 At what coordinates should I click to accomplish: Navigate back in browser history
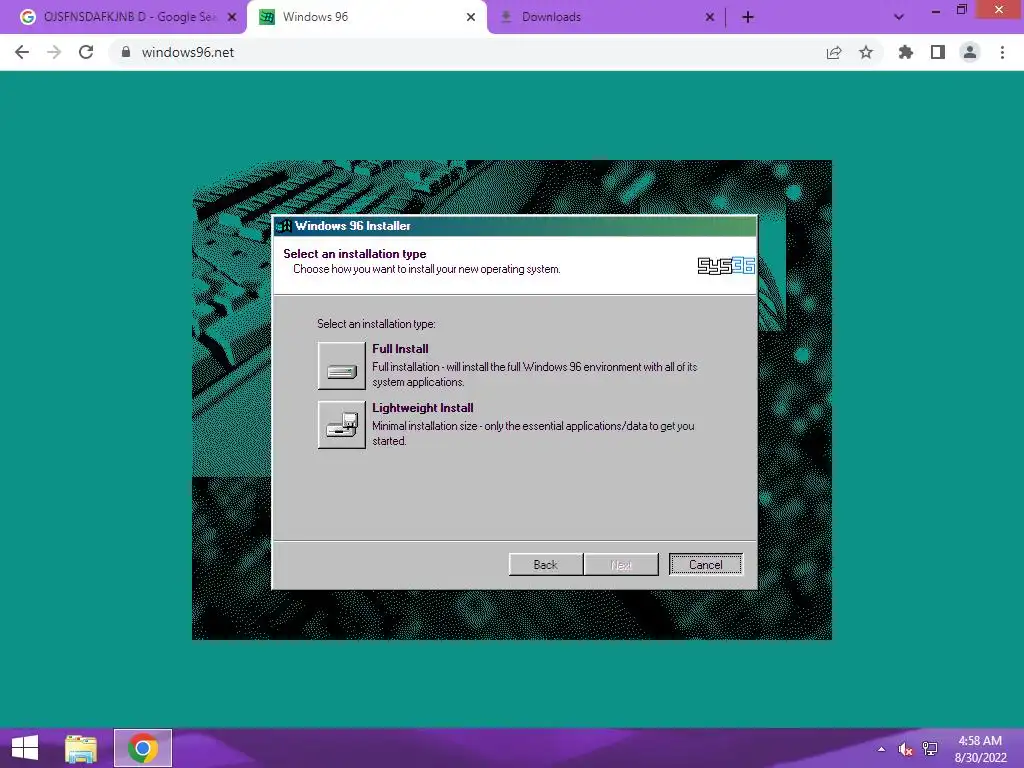tap(22, 52)
